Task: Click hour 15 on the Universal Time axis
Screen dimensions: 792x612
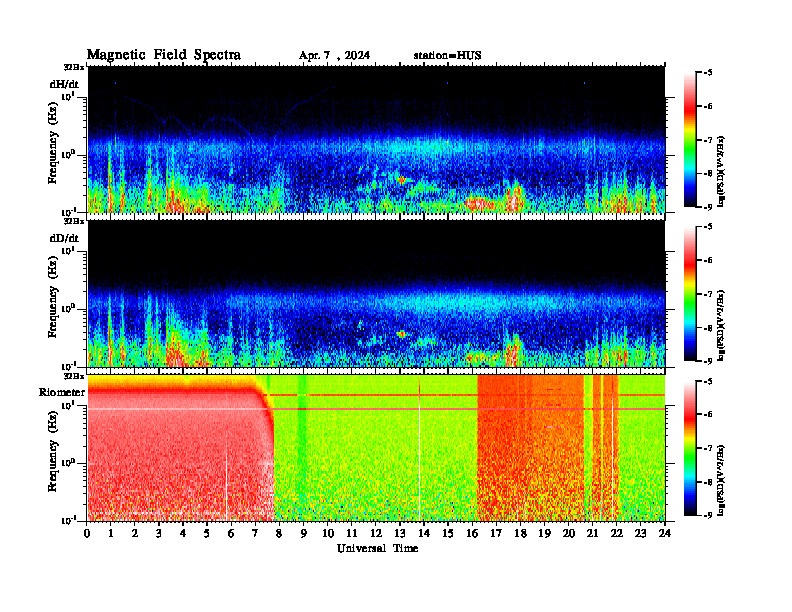Action: (x=448, y=534)
